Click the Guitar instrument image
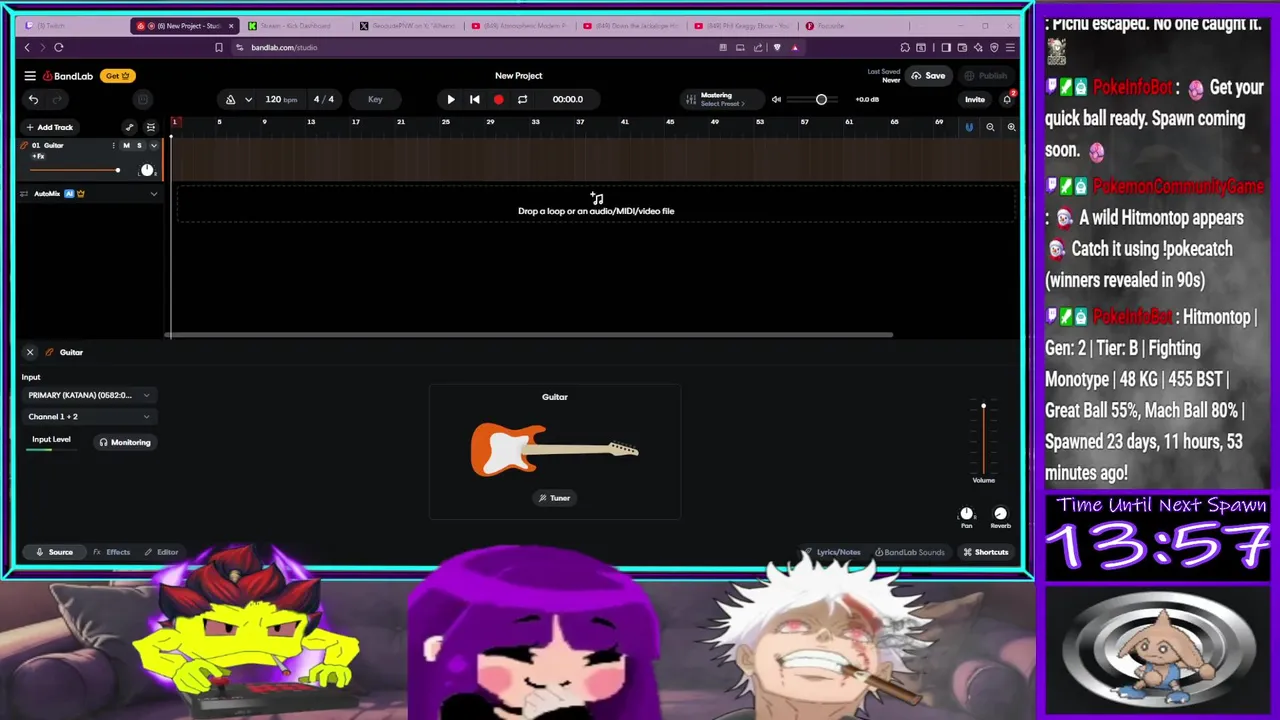The height and width of the screenshot is (720, 1280). (554, 449)
